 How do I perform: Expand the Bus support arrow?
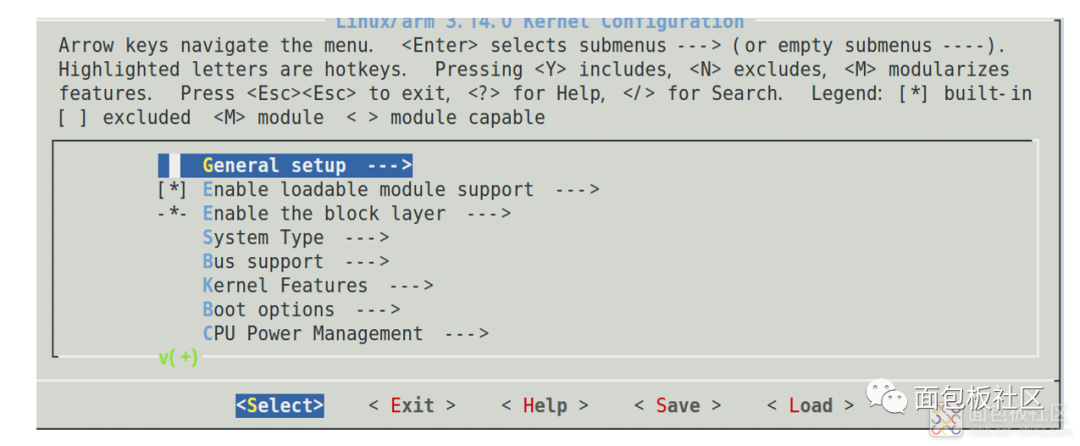click(x=367, y=262)
